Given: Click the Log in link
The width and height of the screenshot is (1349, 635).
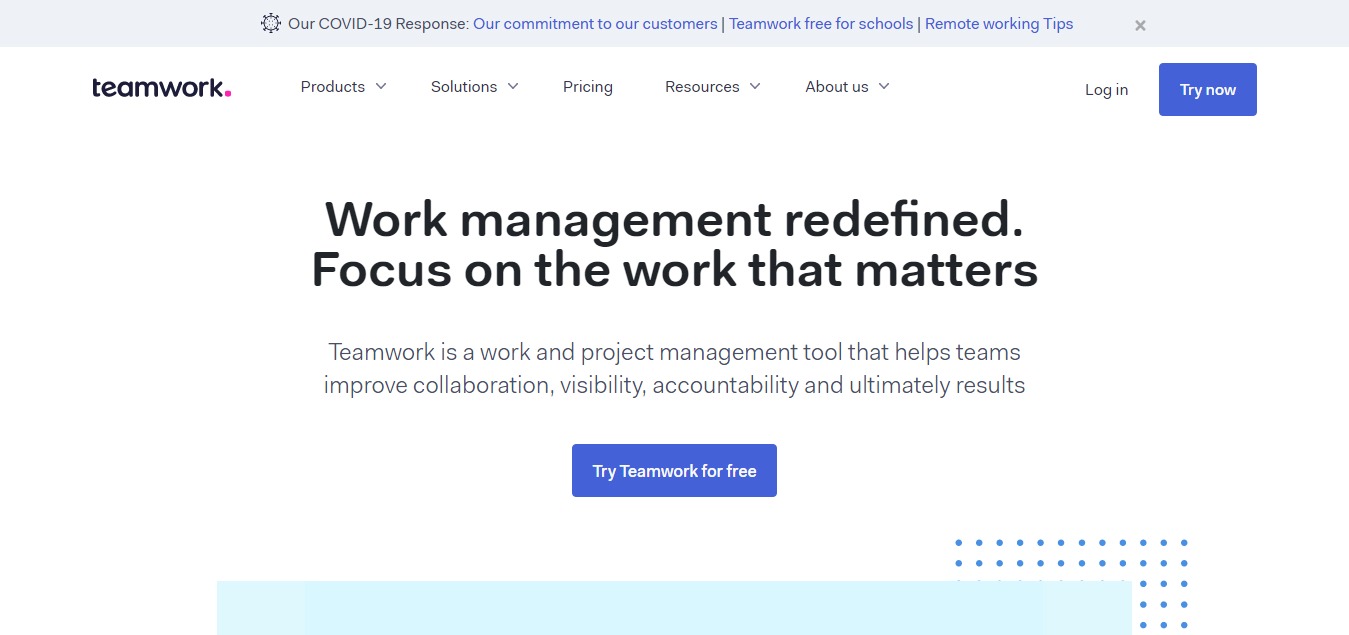Looking at the screenshot, I should pos(1106,90).
